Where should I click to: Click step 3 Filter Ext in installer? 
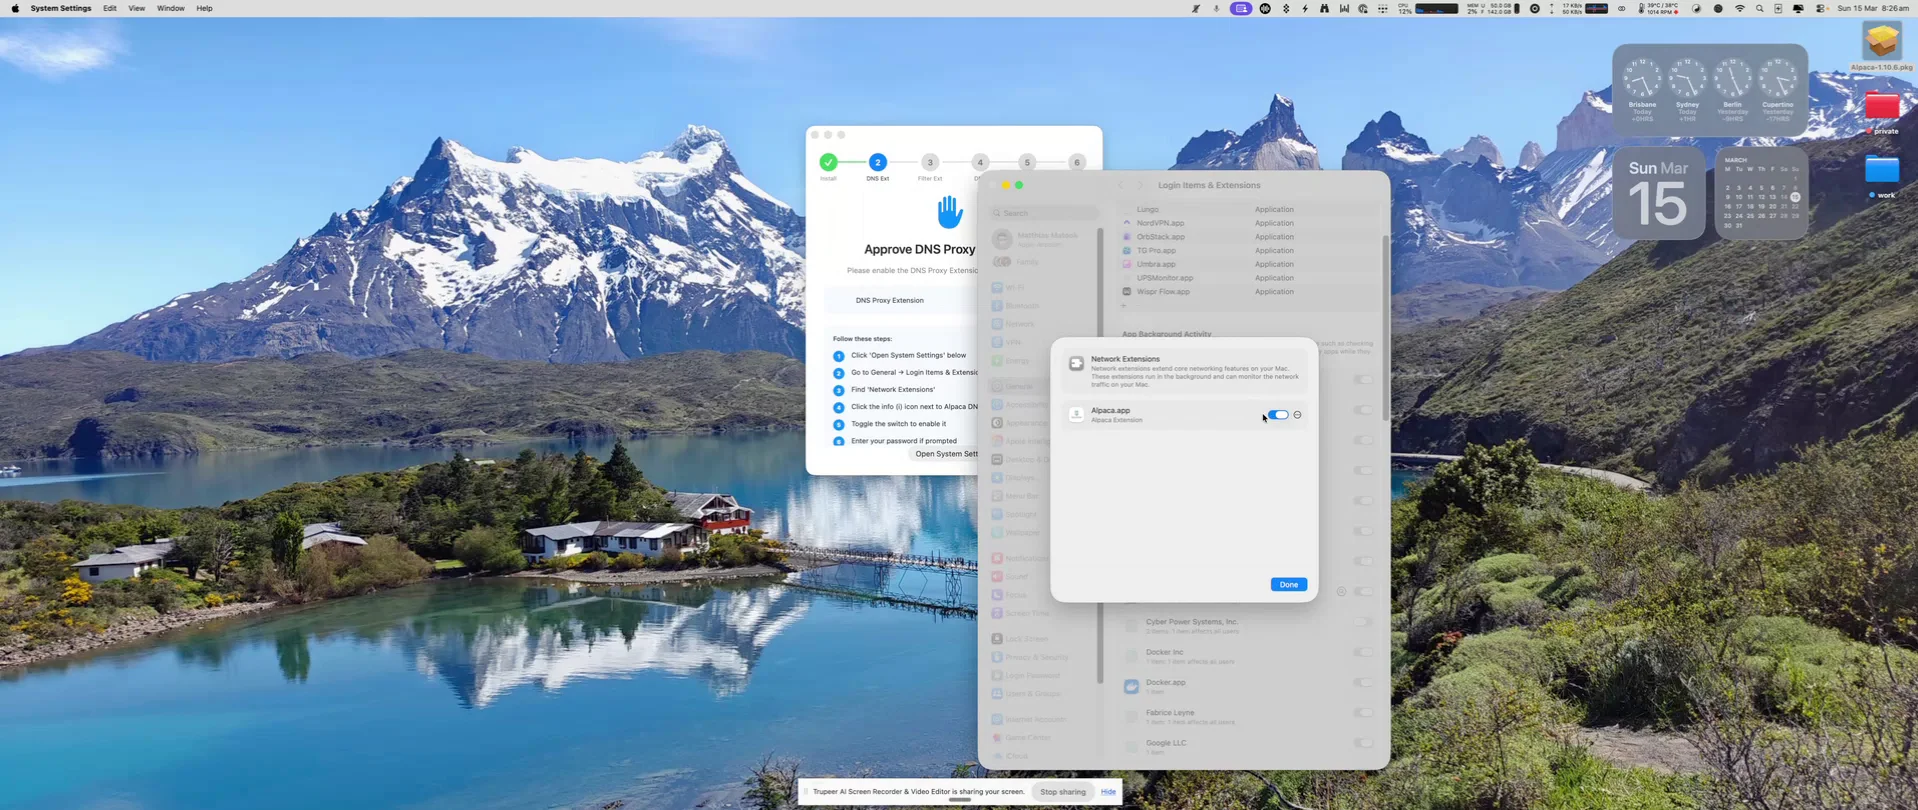click(929, 163)
